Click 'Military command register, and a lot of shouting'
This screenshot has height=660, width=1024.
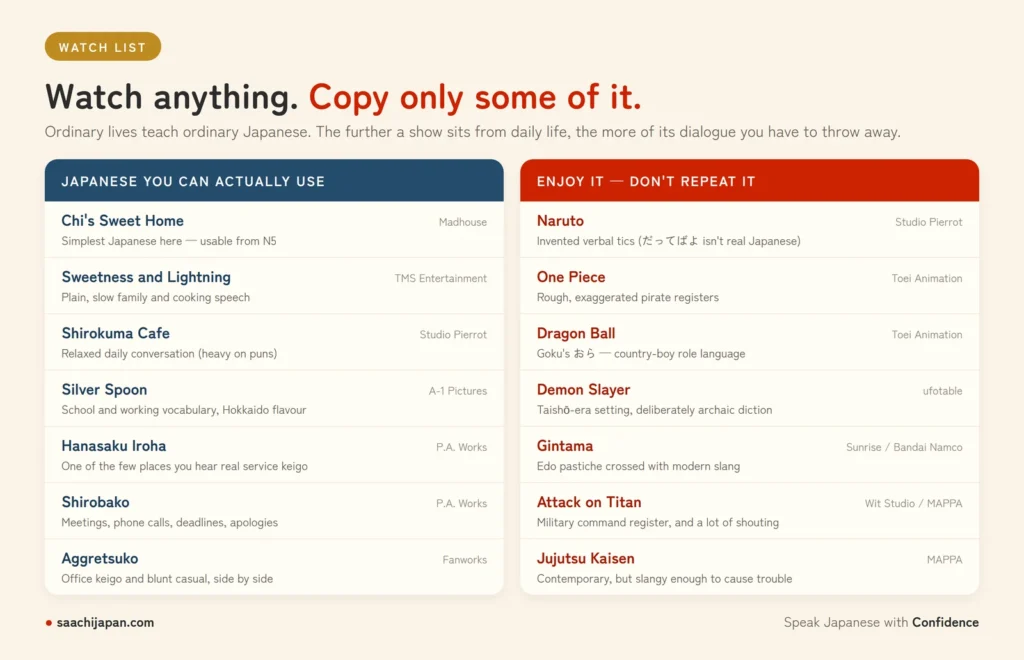(x=658, y=522)
